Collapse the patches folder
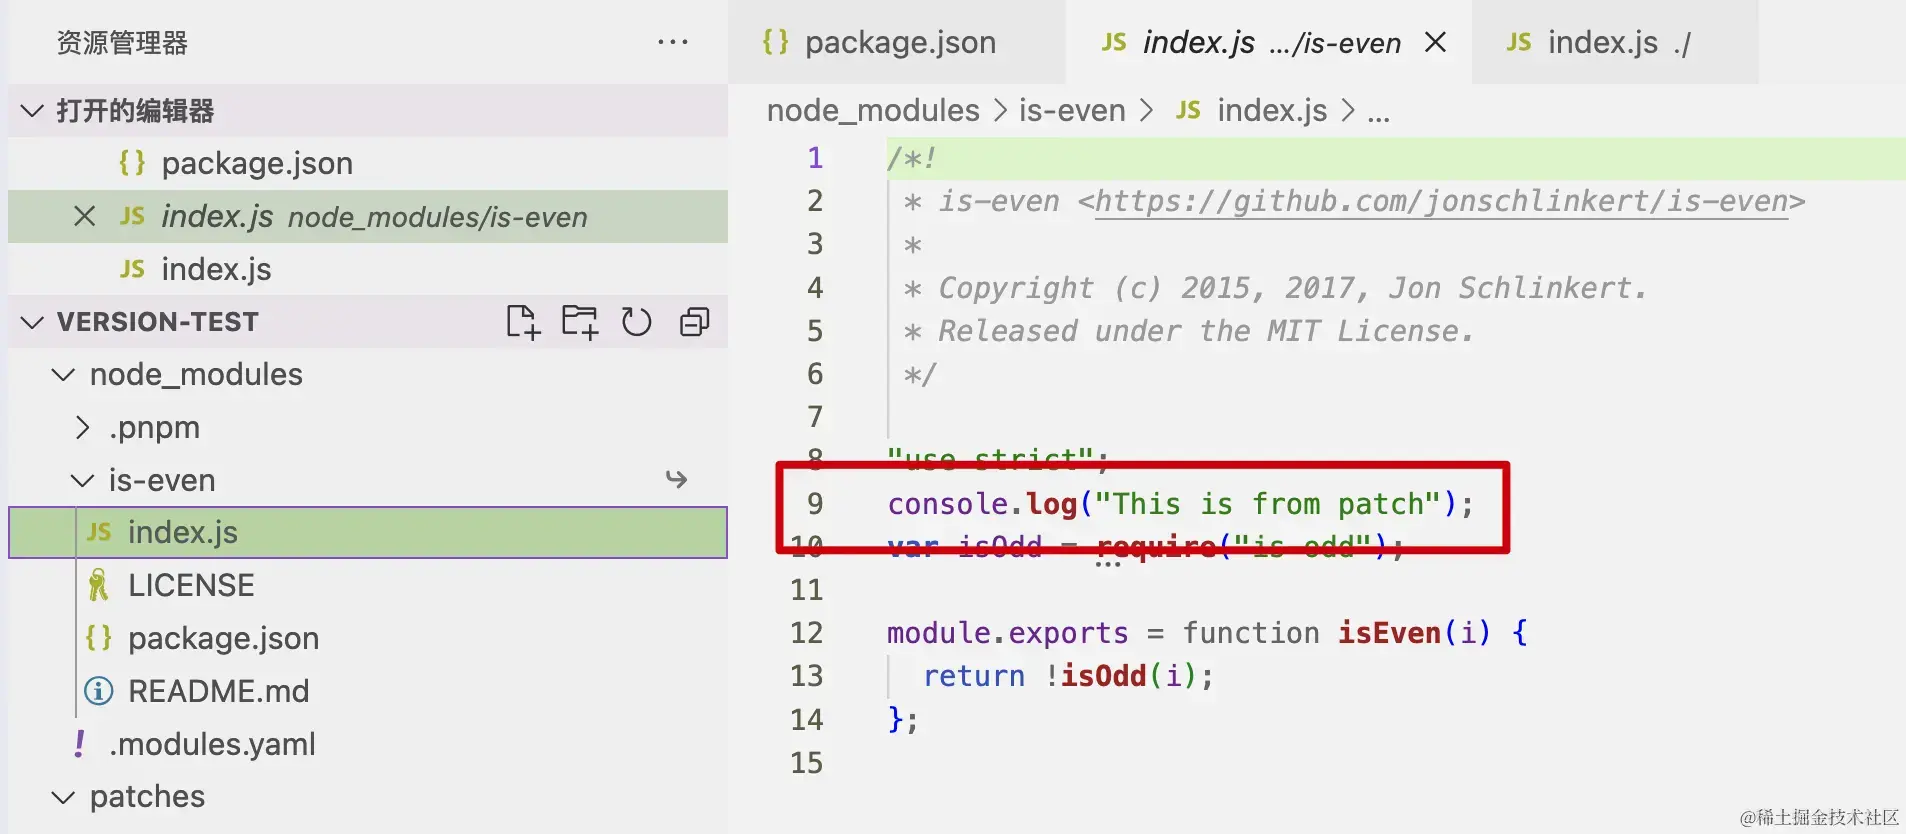This screenshot has height=834, width=1906. click(63, 797)
